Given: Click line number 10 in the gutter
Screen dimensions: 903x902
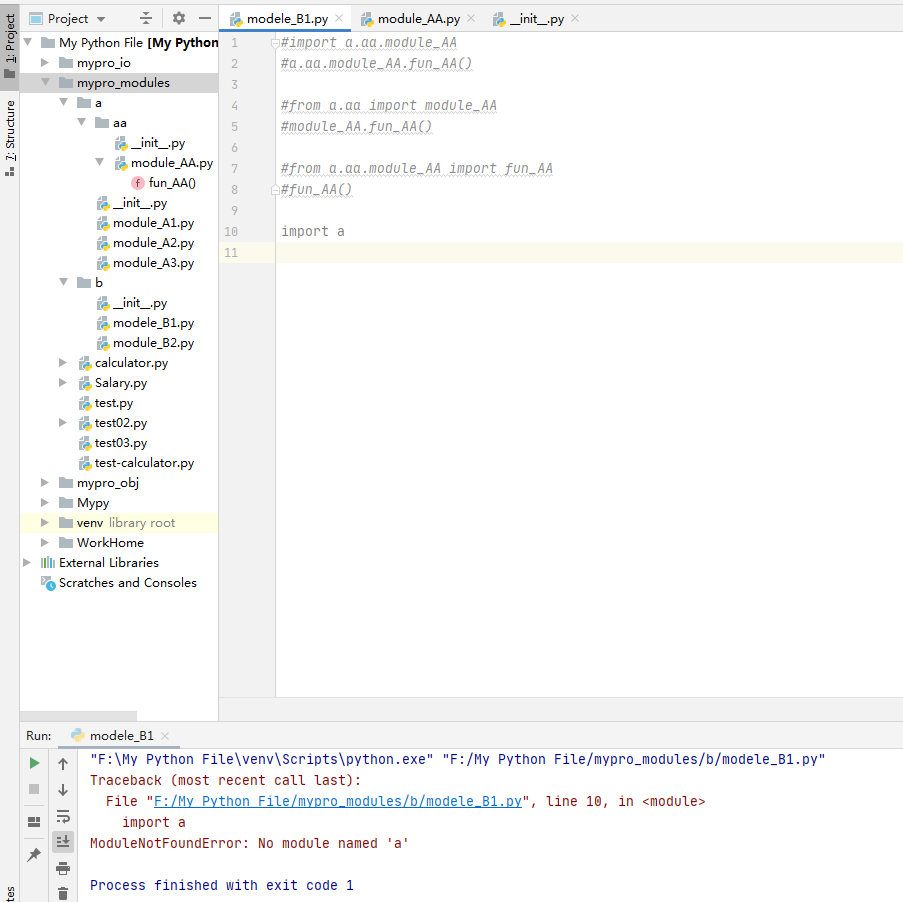Looking at the screenshot, I should 231,232.
